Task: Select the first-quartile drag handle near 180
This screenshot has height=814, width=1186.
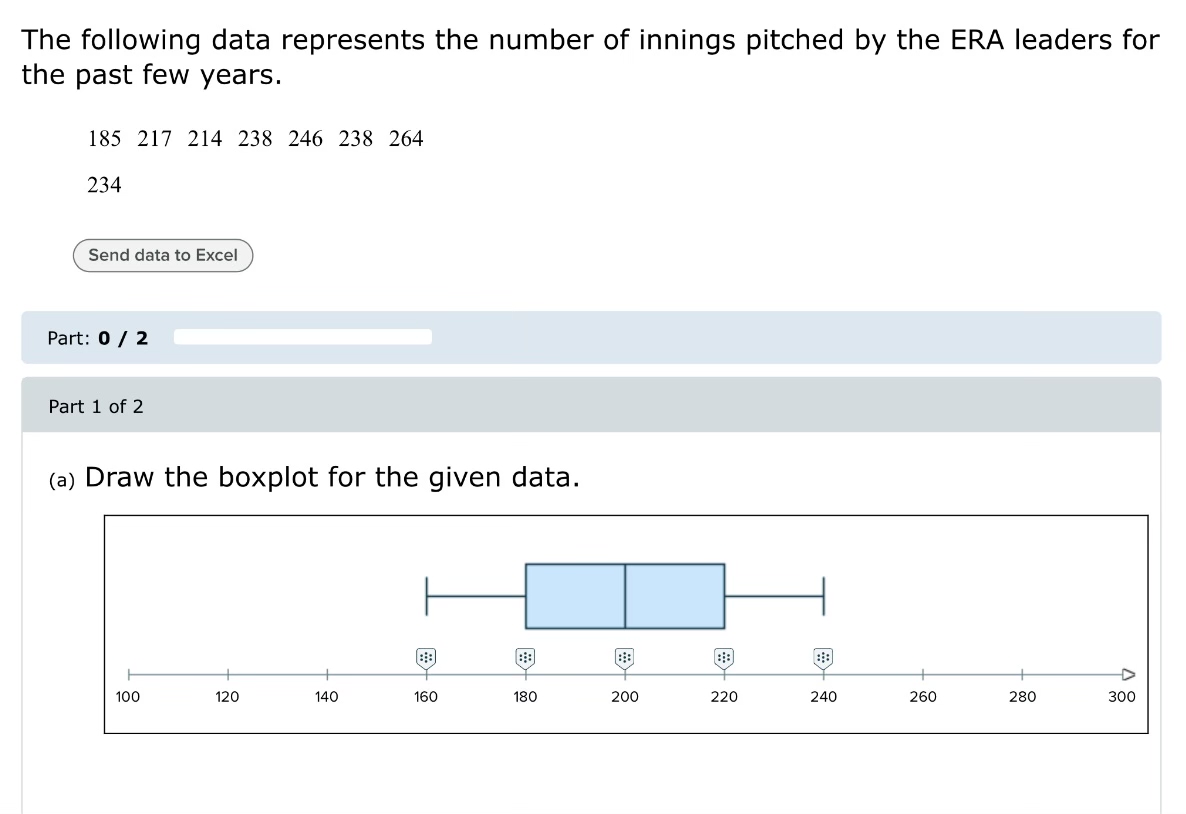Action: coord(525,657)
